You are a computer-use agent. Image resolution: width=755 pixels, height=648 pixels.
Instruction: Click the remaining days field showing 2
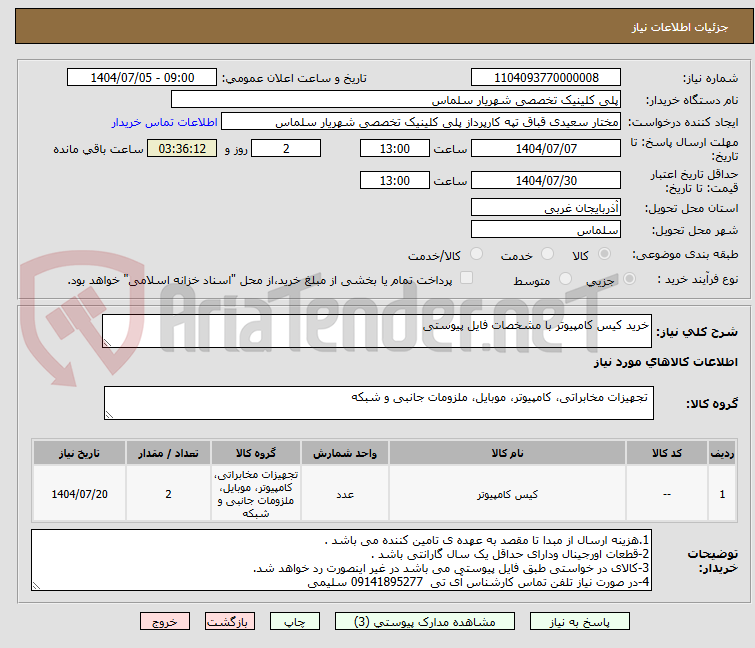coord(286,148)
